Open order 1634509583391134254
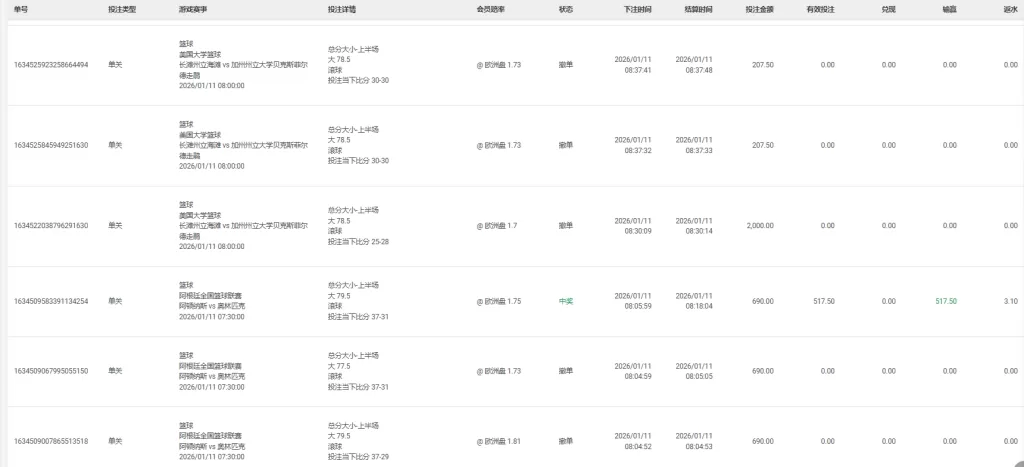 tap(51, 301)
